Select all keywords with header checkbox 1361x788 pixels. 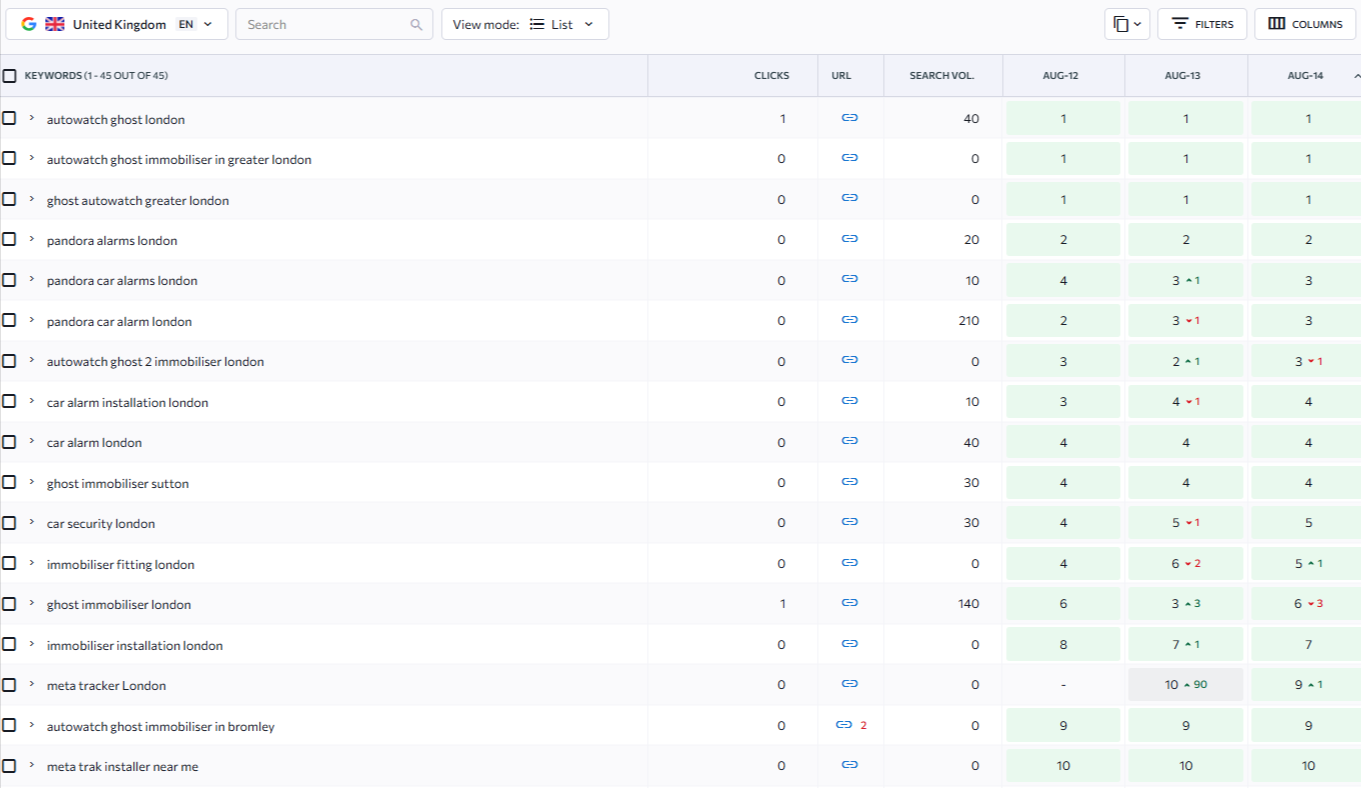(9, 76)
